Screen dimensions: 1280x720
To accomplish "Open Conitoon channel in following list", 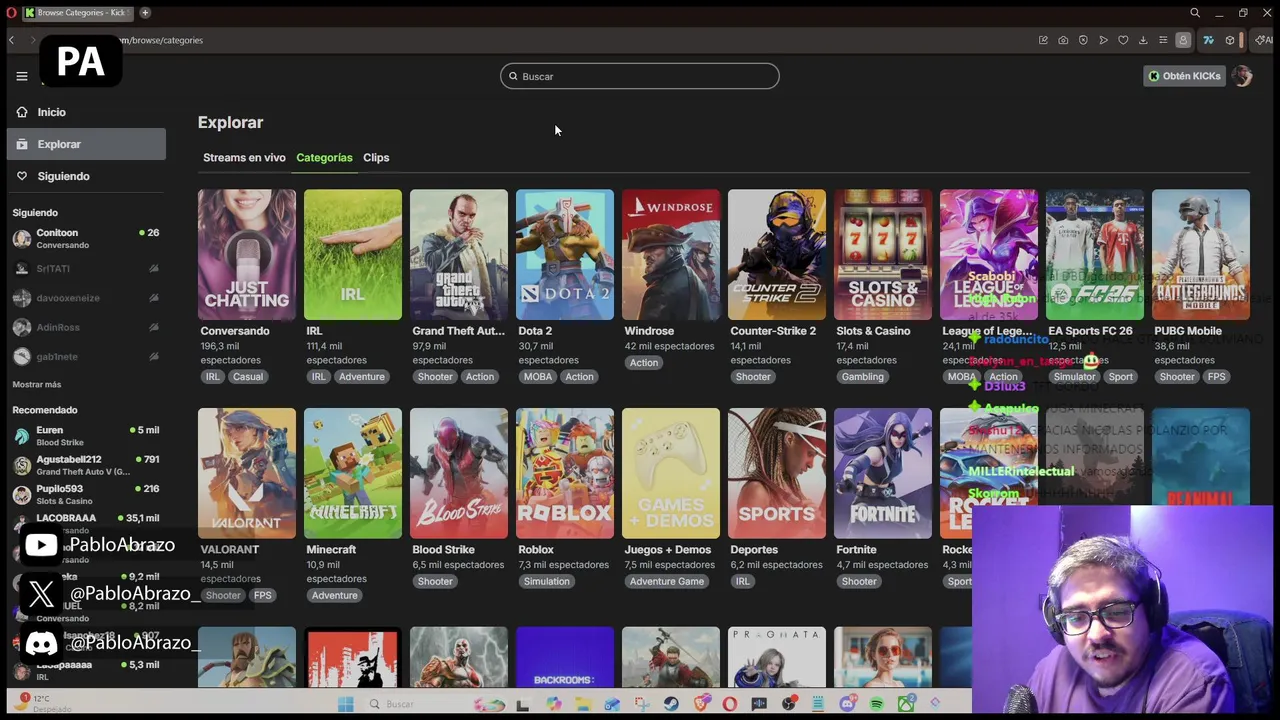I will click(86, 238).
